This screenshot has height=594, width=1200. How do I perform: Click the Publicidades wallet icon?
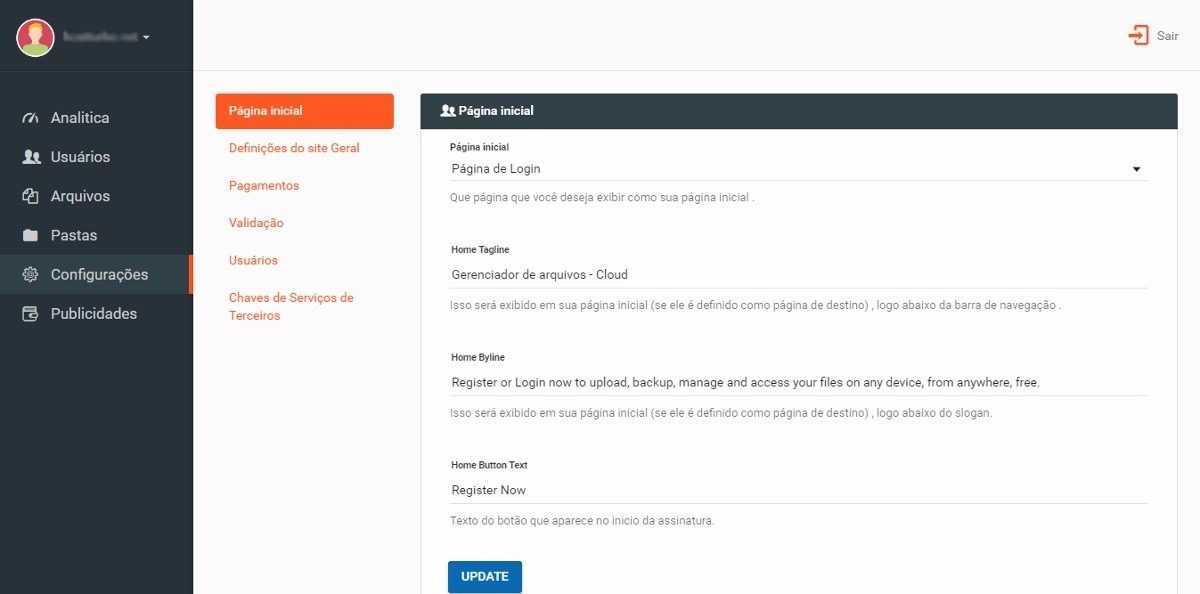coord(30,314)
